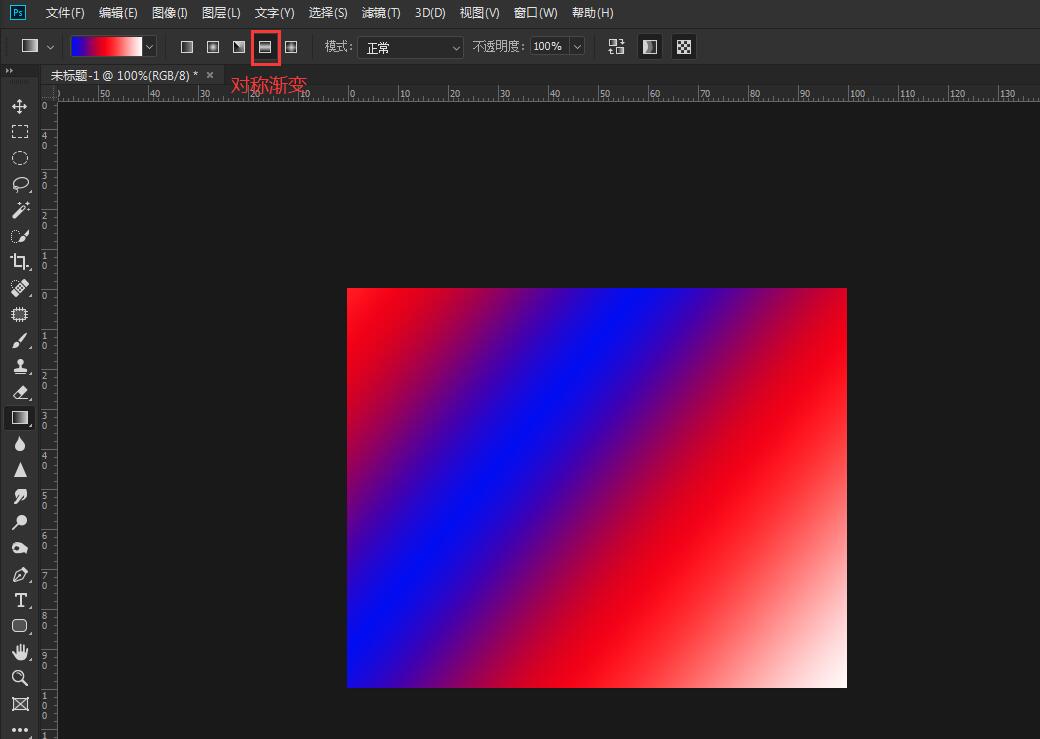1040x739 pixels.
Task: Select the Move tool
Action: click(x=19, y=106)
